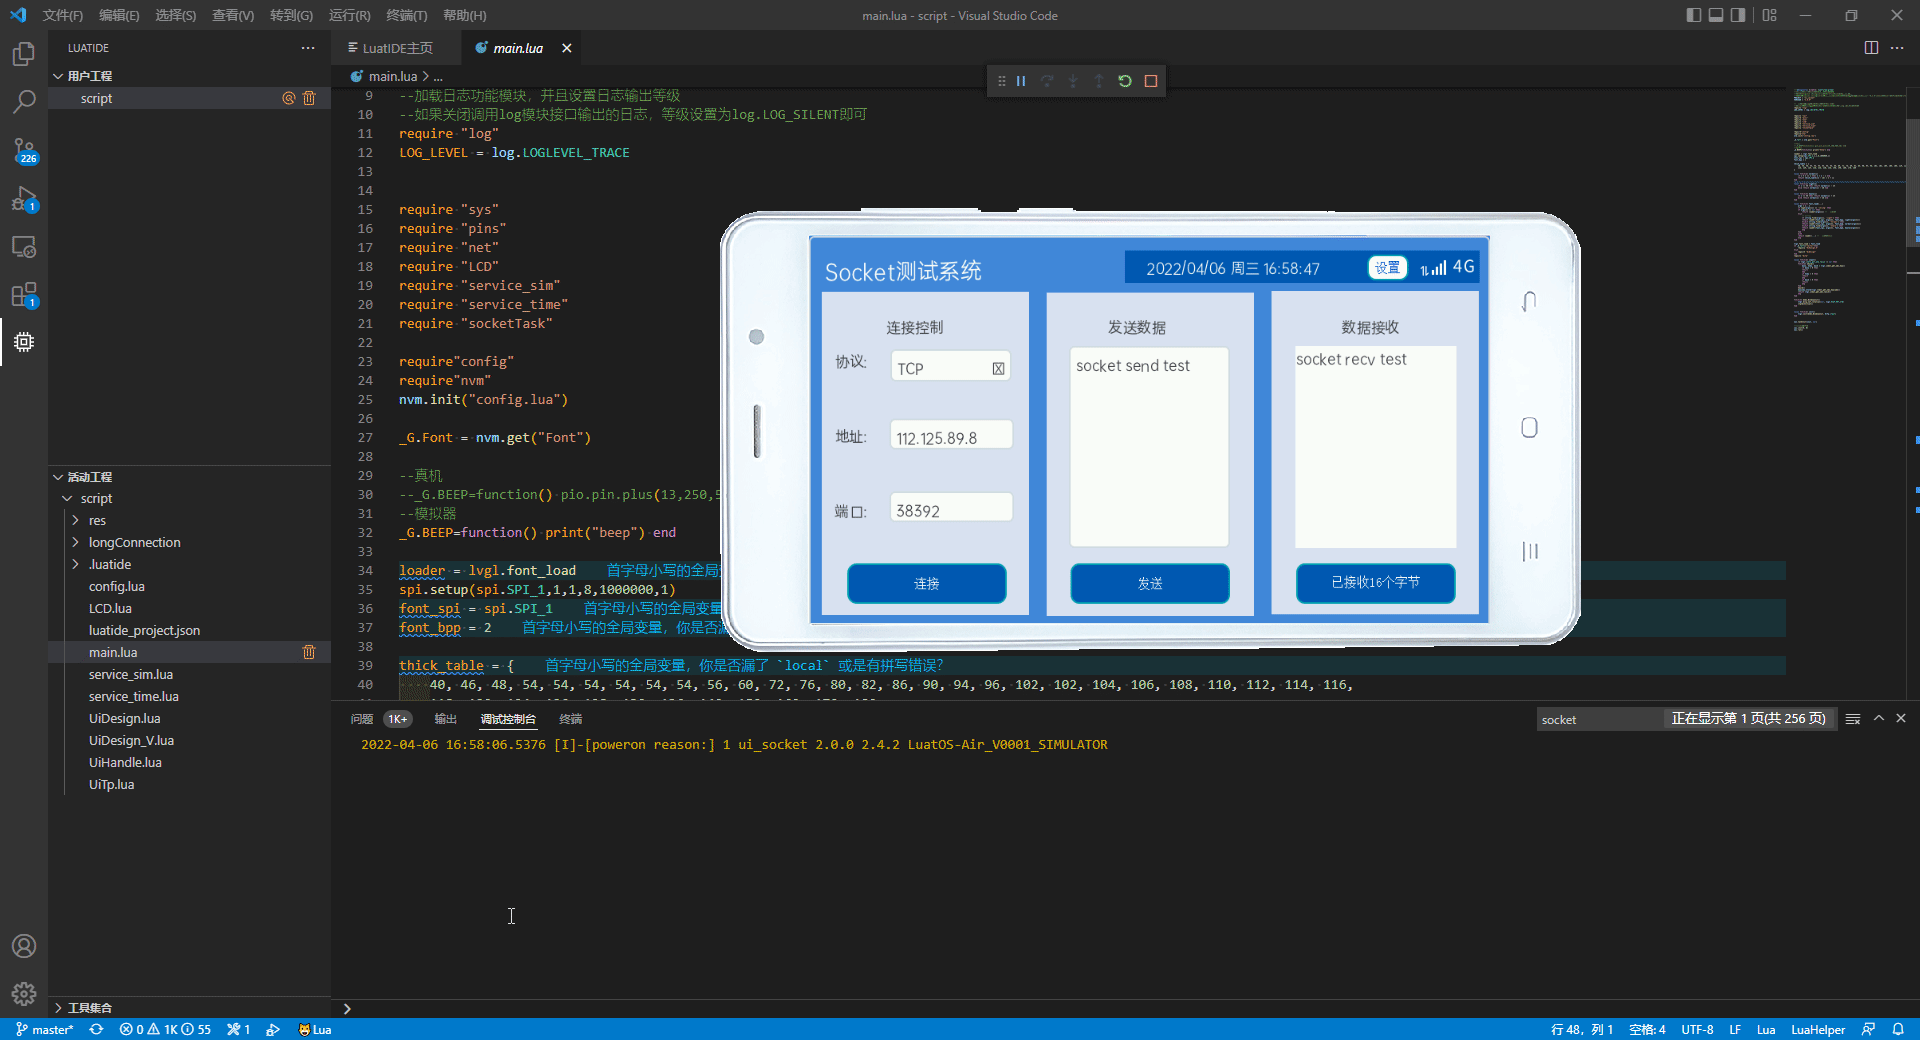Viewport: 1920px width, 1040px height.
Task: Toggle the bottom panel layout button
Action: pyautogui.click(x=1716, y=15)
